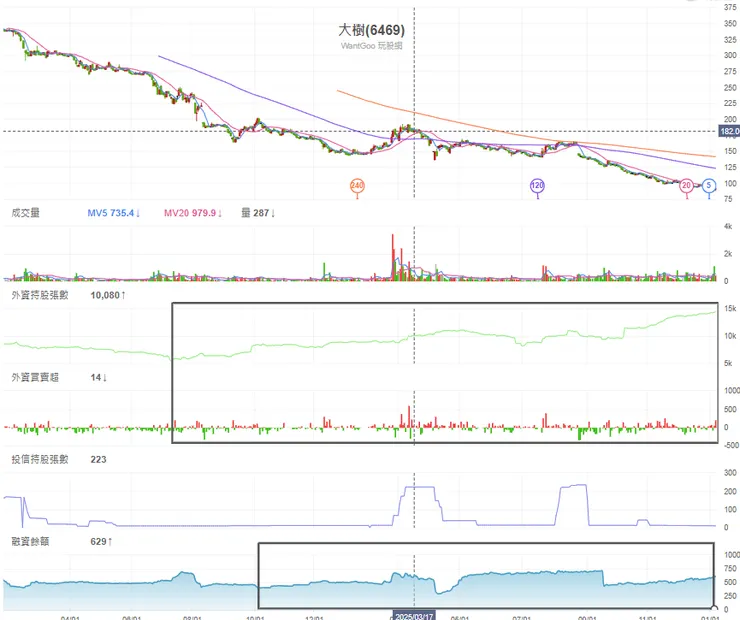Select the 外資持股張數 panel label

click(40, 295)
